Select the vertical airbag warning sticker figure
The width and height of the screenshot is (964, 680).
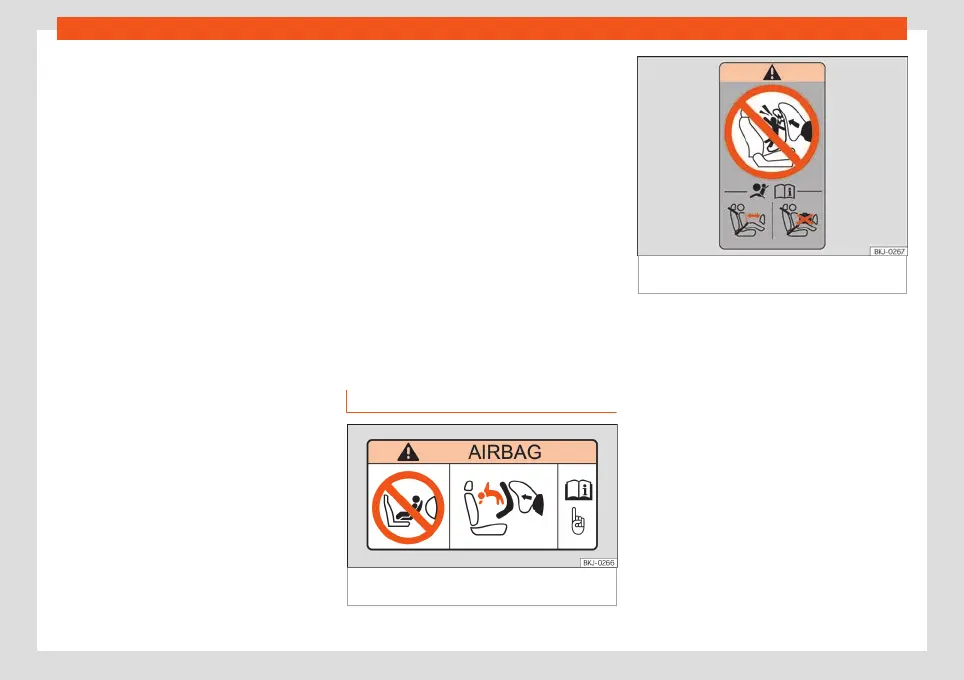point(772,156)
